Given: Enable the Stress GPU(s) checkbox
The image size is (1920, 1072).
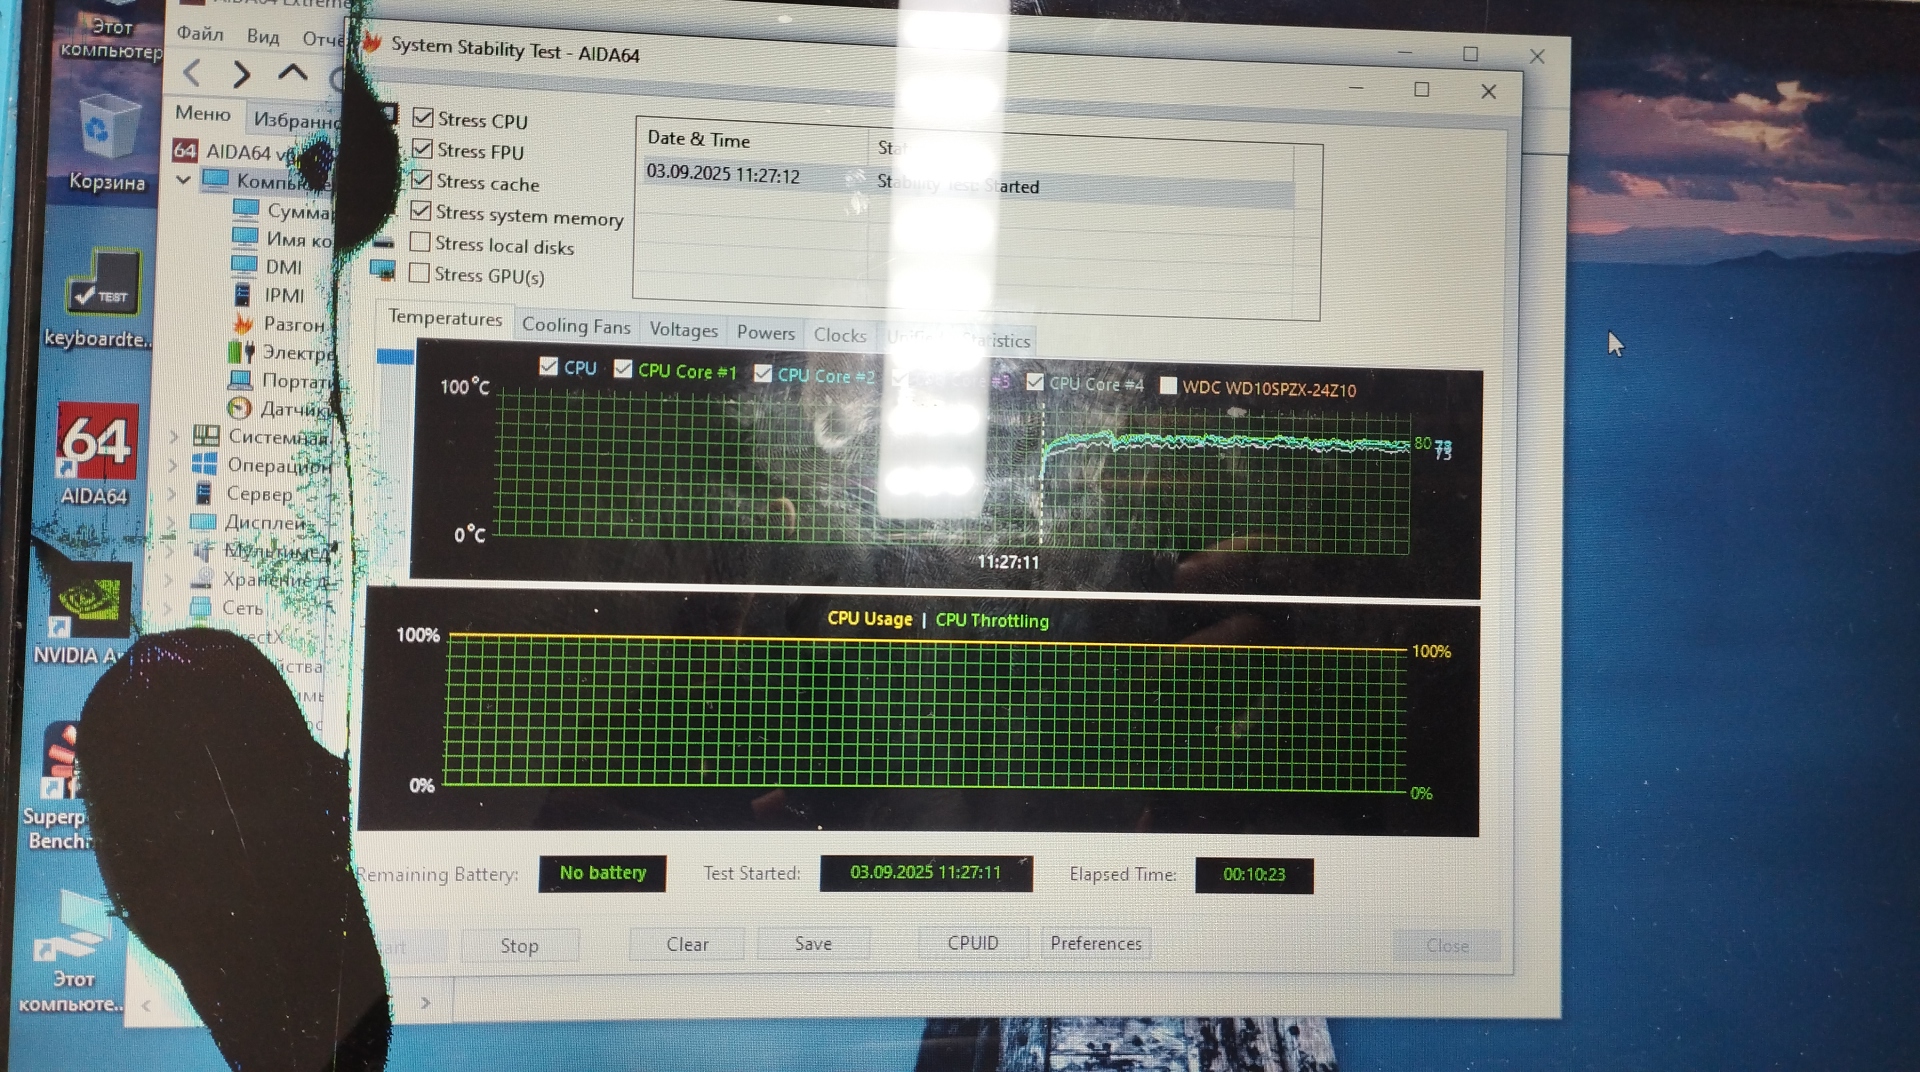Looking at the screenshot, I should click(x=420, y=273).
